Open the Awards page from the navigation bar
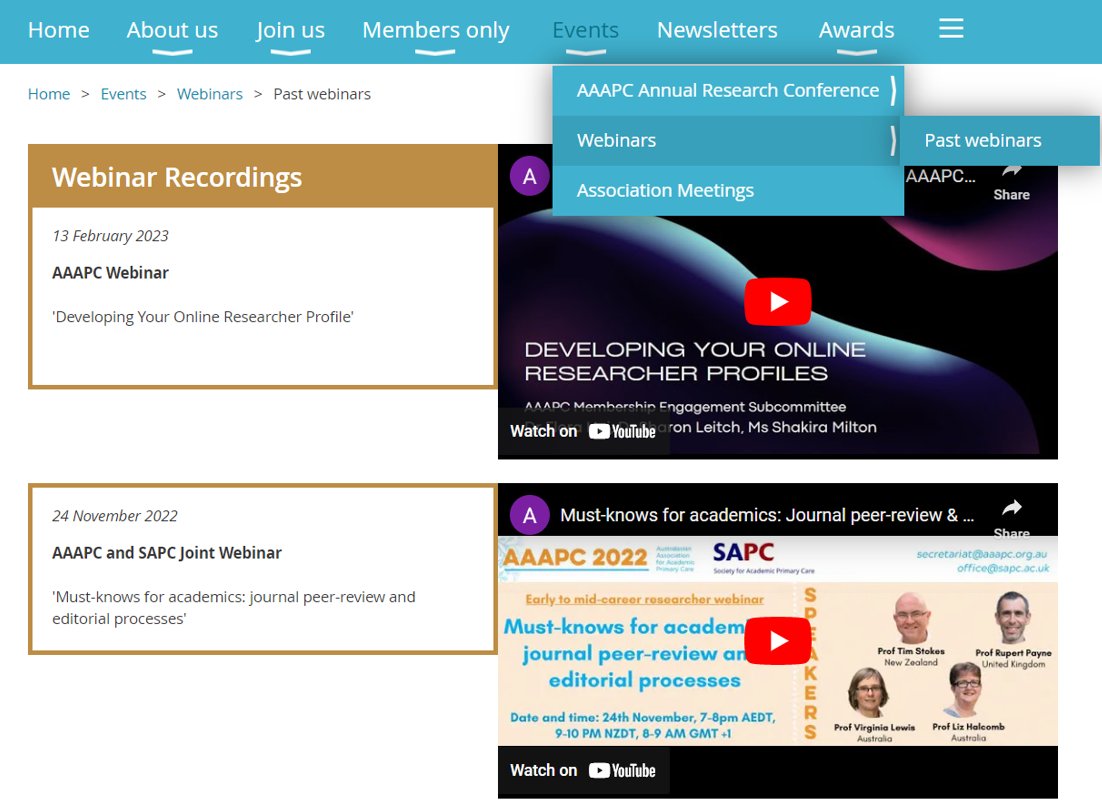Screen dimensions: 1102x811 [855, 29]
